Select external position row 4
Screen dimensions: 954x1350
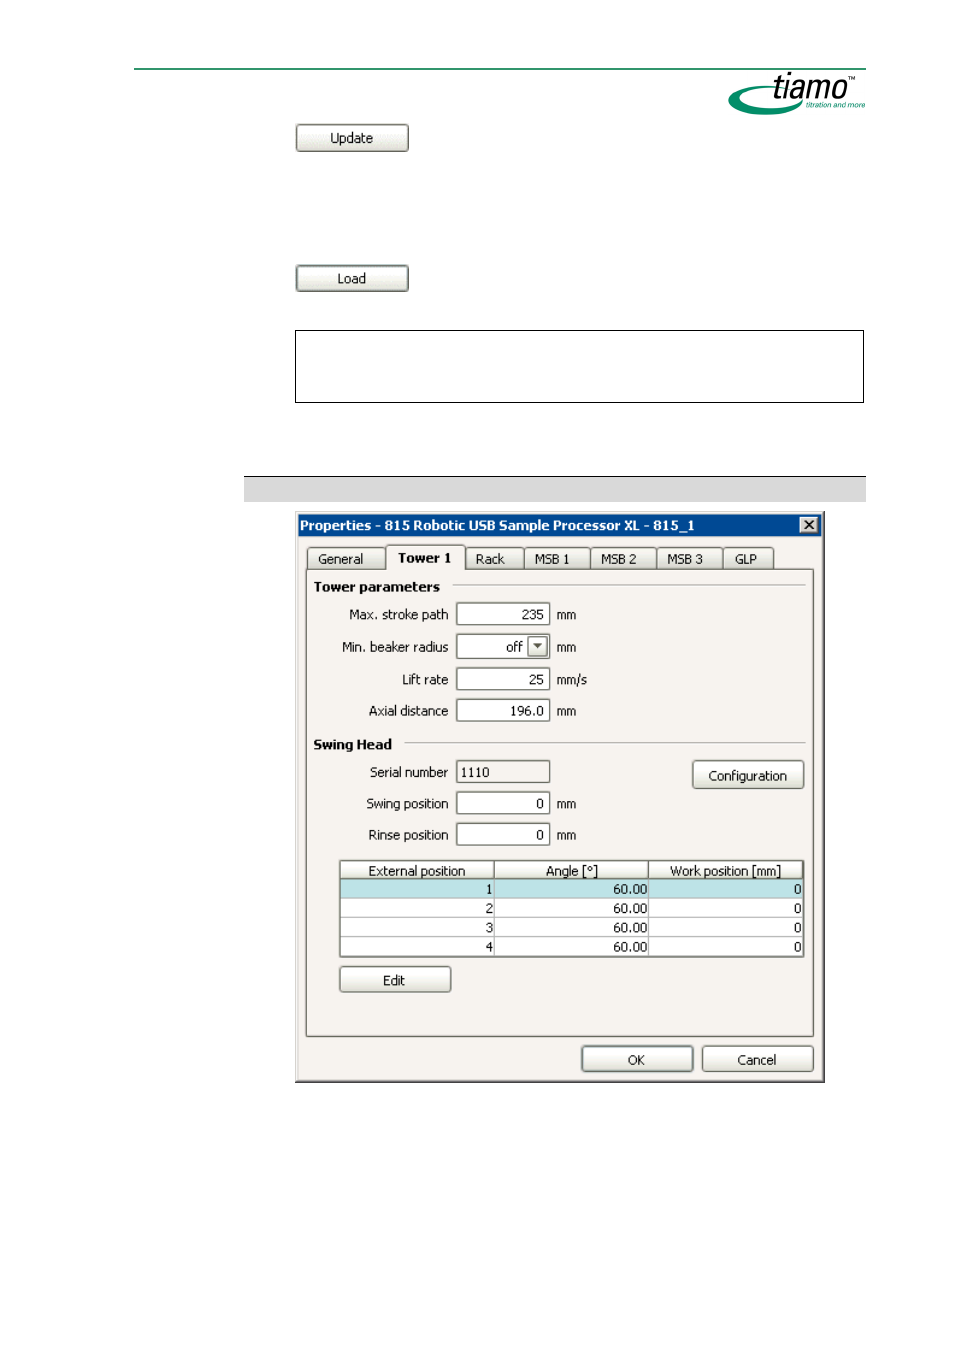click(x=571, y=947)
